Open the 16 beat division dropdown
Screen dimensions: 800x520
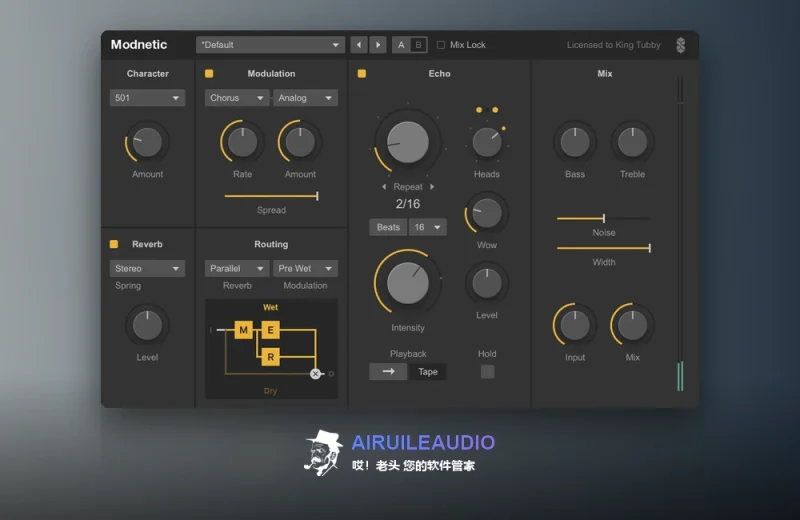428,227
